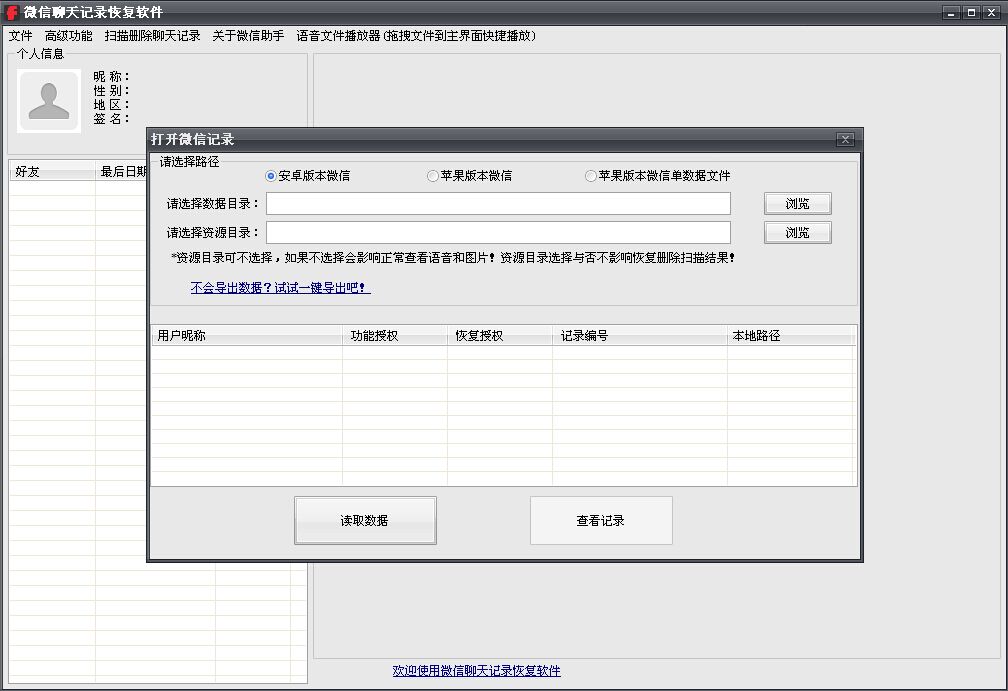Click 最后日期 column header in friends list
This screenshot has width=1008, height=691.
tap(122, 172)
